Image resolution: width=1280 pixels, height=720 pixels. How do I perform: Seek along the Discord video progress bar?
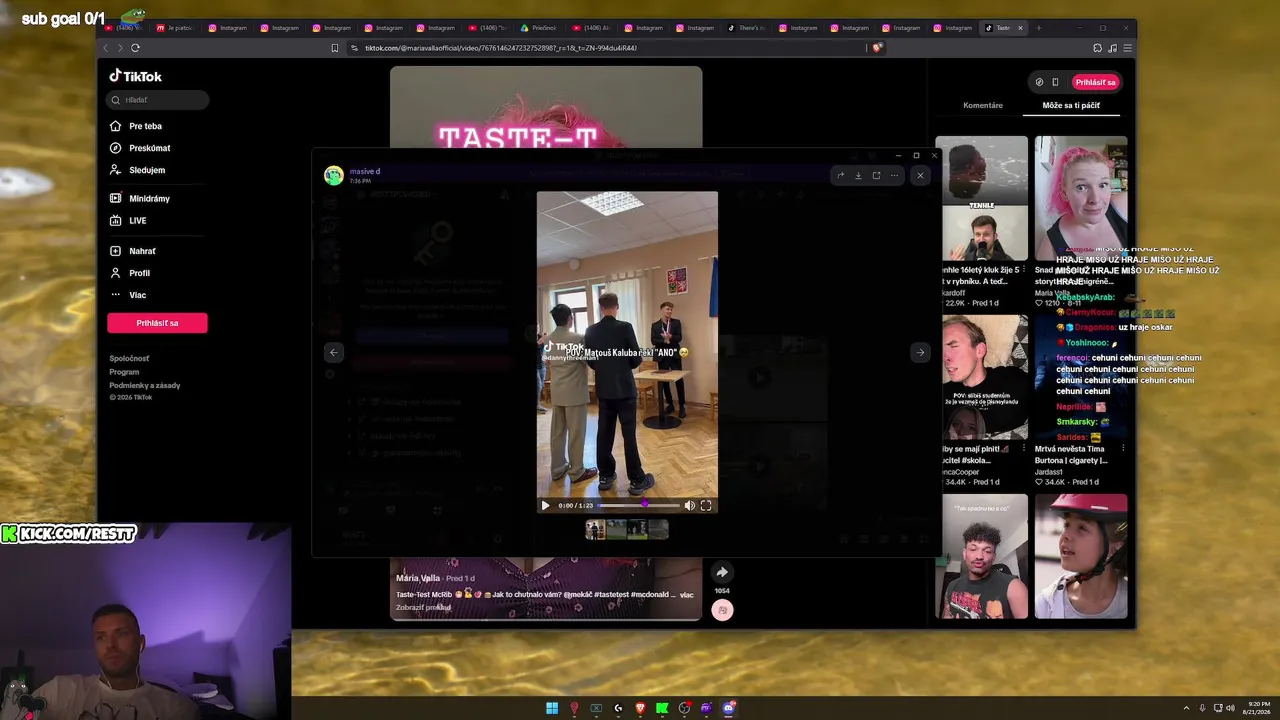pyautogui.click(x=638, y=505)
